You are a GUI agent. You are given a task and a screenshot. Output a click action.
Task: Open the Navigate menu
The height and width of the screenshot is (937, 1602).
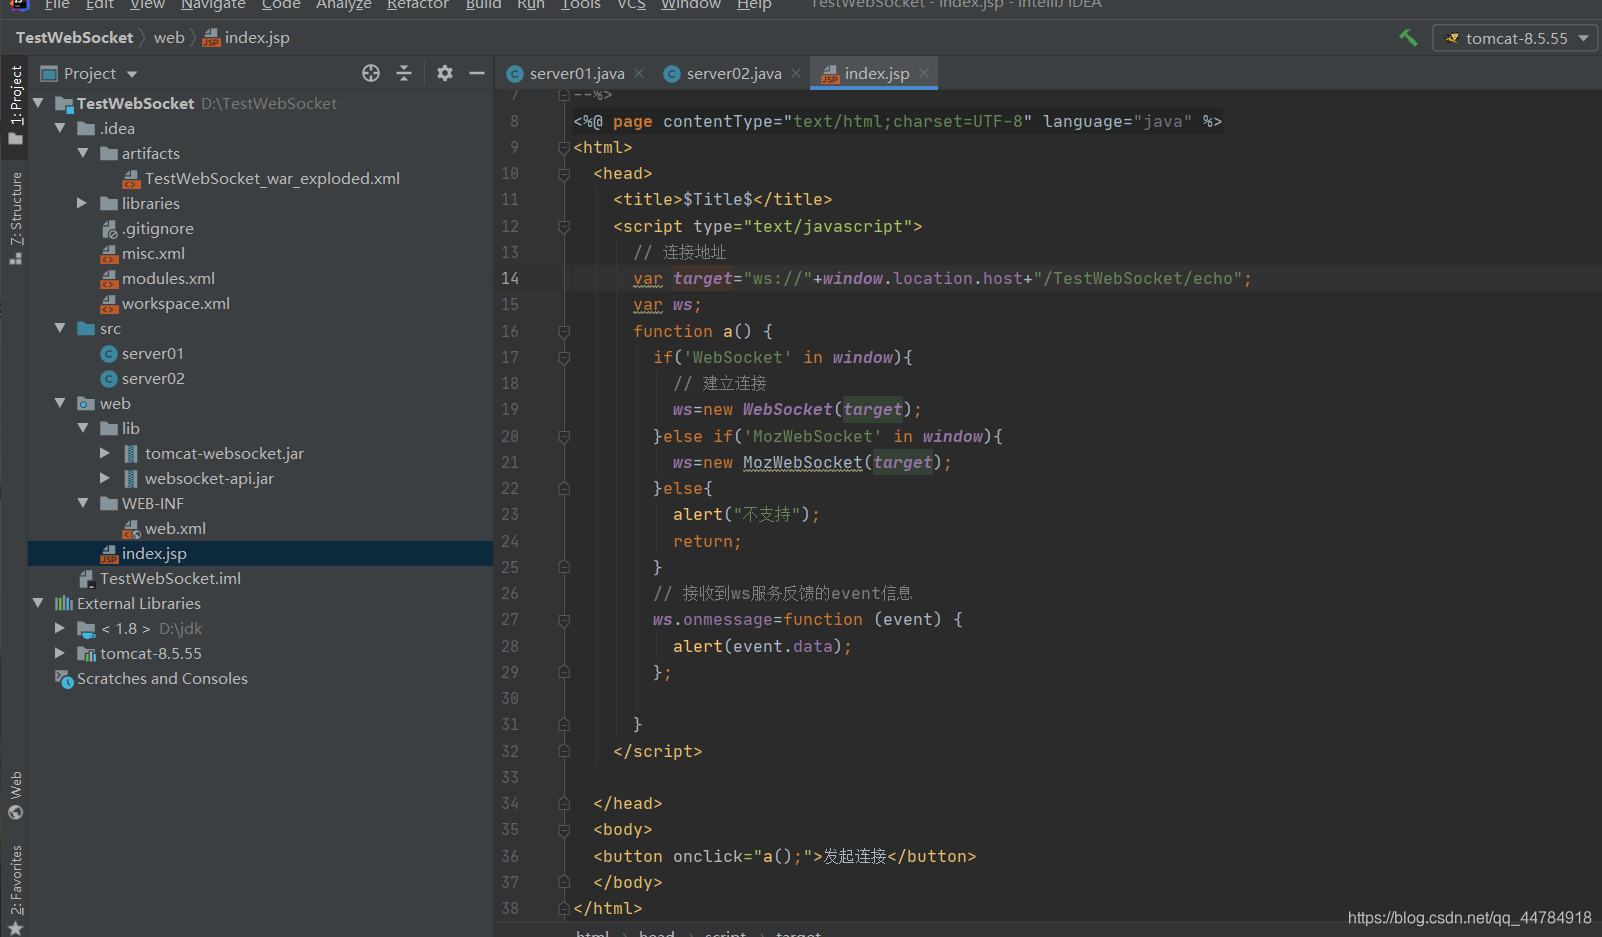[x=213, y=5]
